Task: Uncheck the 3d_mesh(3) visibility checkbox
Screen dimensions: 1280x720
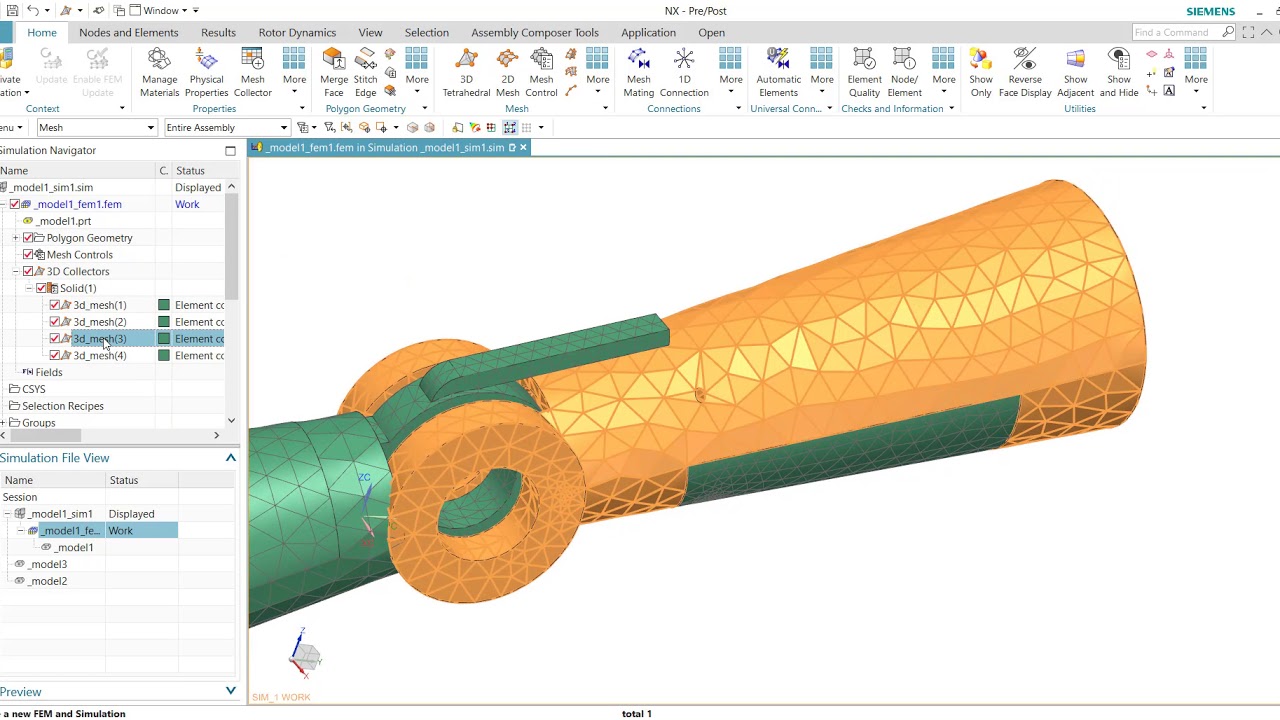Action: (x=55, y=339)
